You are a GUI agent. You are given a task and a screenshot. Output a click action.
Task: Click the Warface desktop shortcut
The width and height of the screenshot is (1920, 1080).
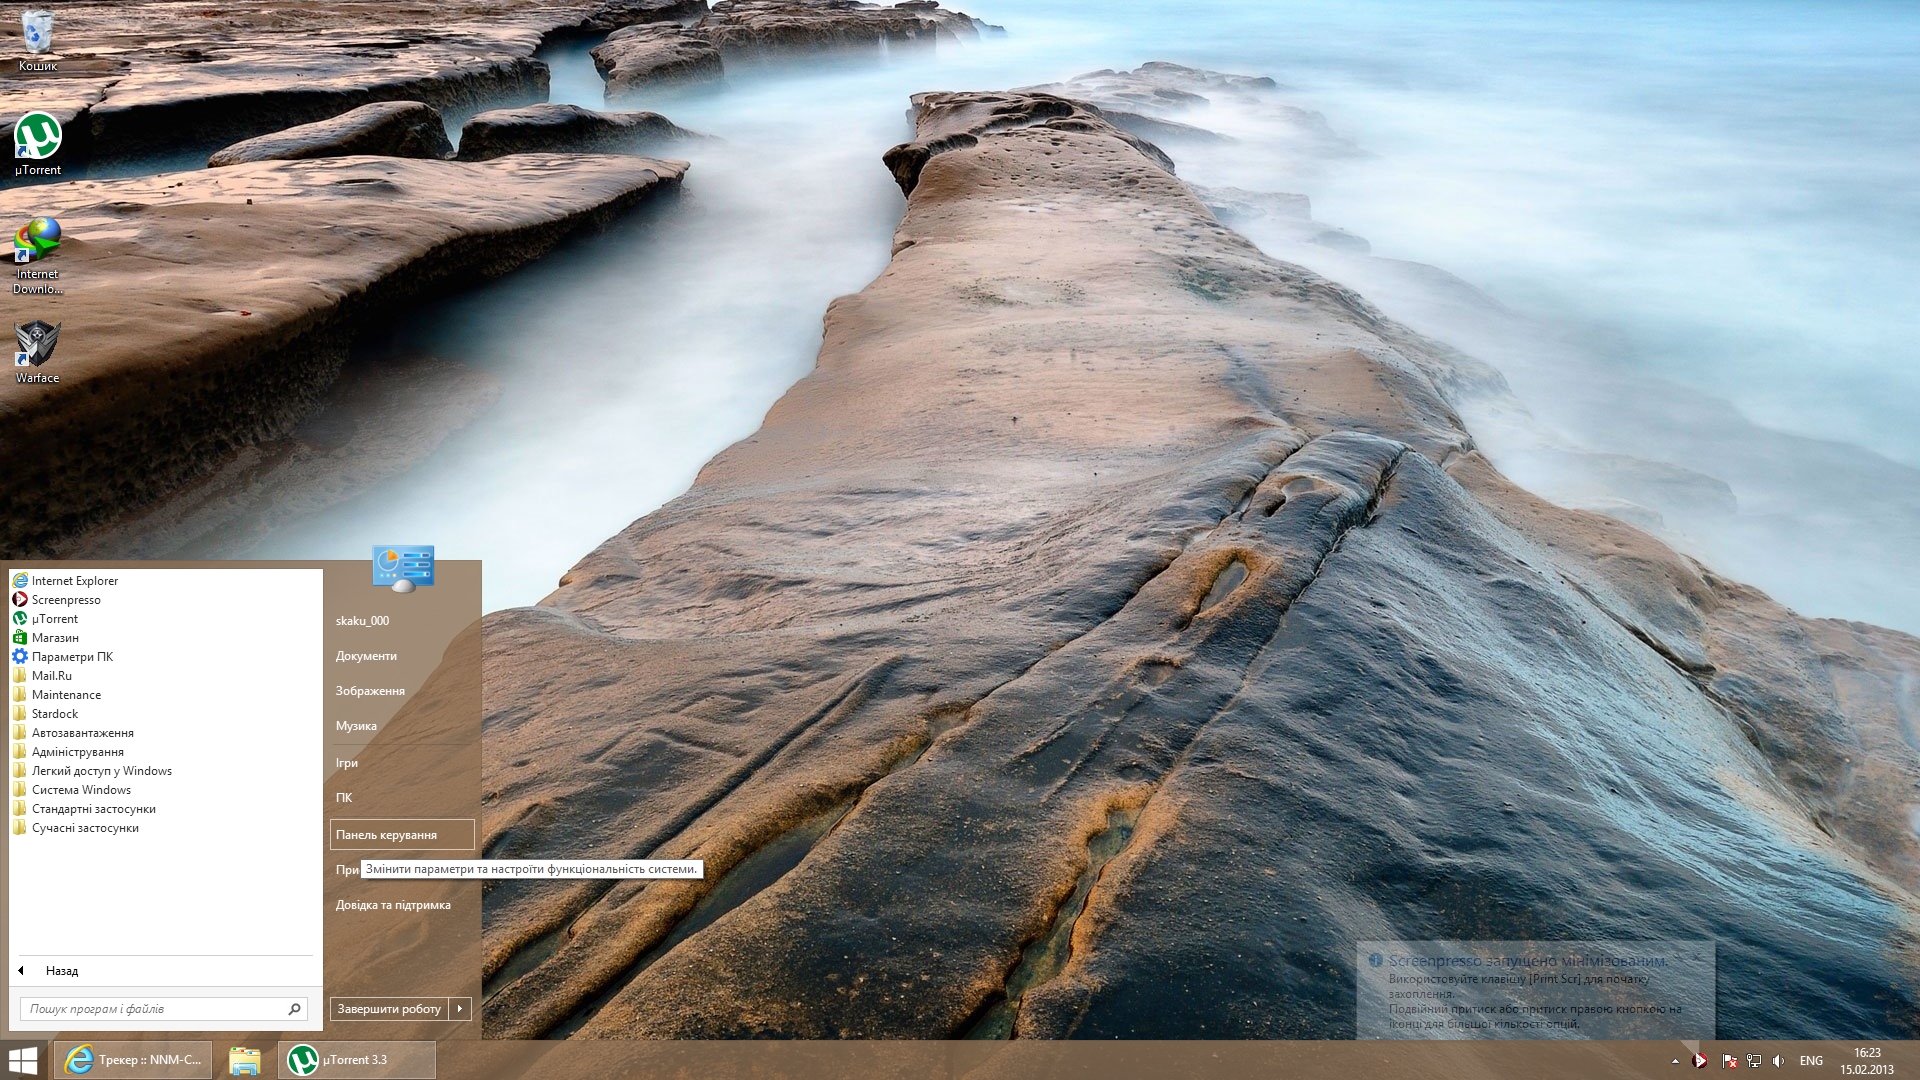37,350
